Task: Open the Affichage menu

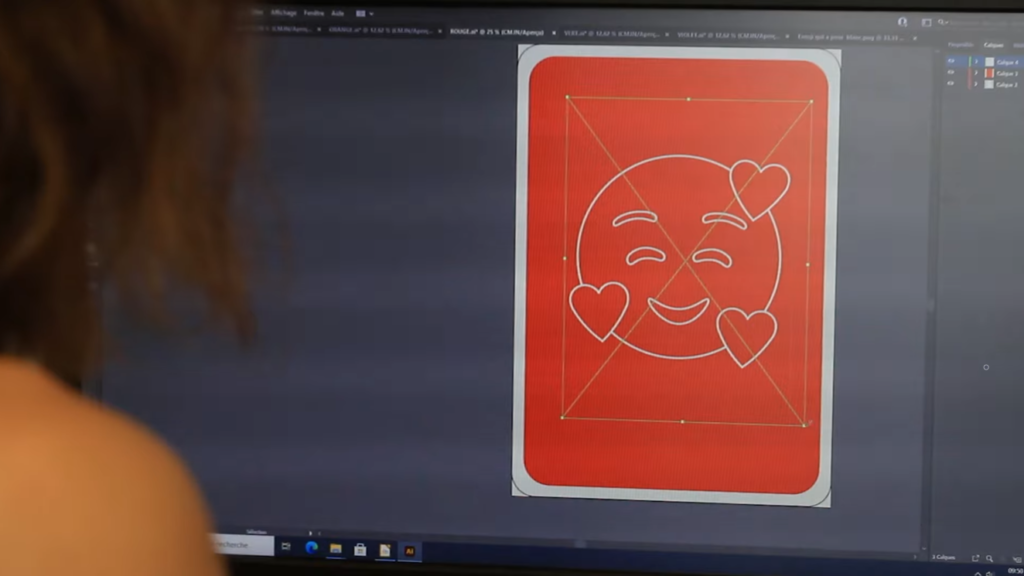Action: [283, 13]
